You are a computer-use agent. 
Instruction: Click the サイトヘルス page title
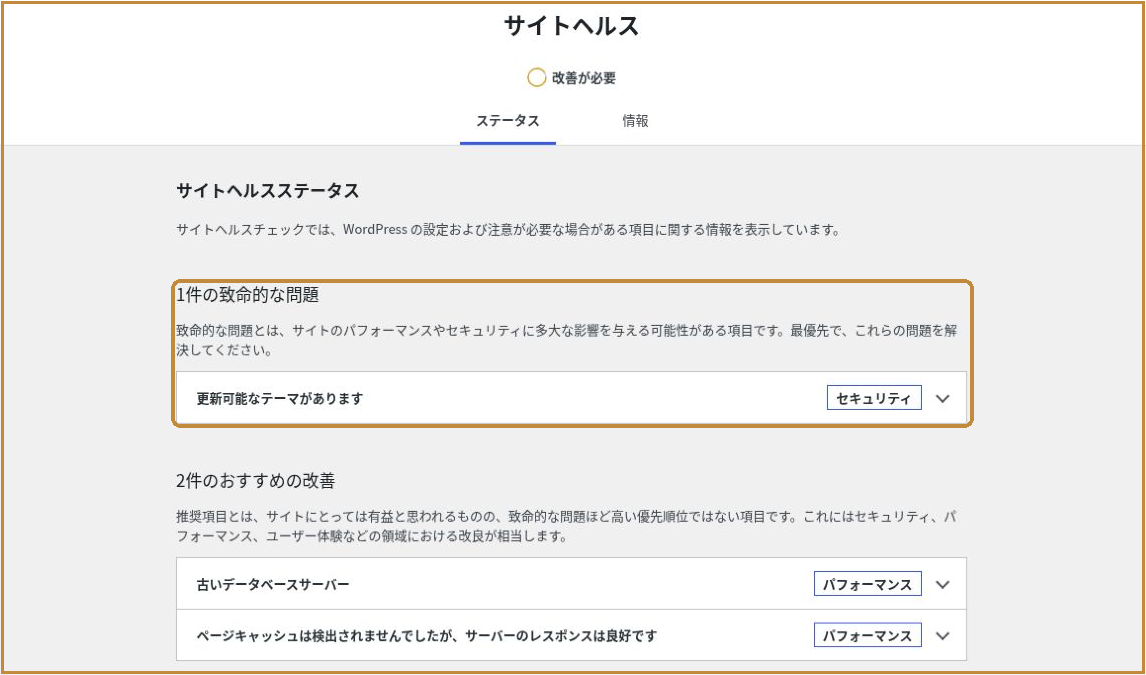[x=572, y=26]
